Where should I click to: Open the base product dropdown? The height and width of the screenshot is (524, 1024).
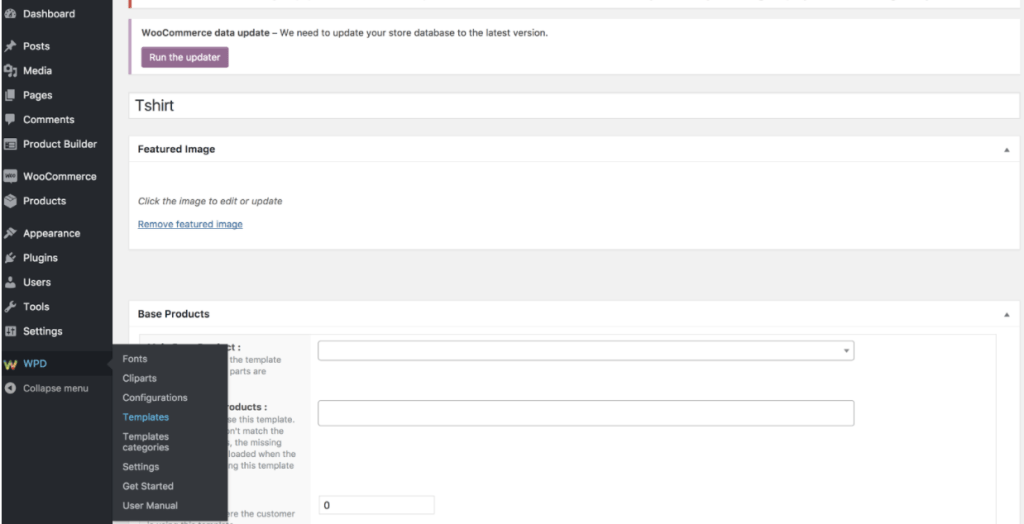[x=585, y=351]
